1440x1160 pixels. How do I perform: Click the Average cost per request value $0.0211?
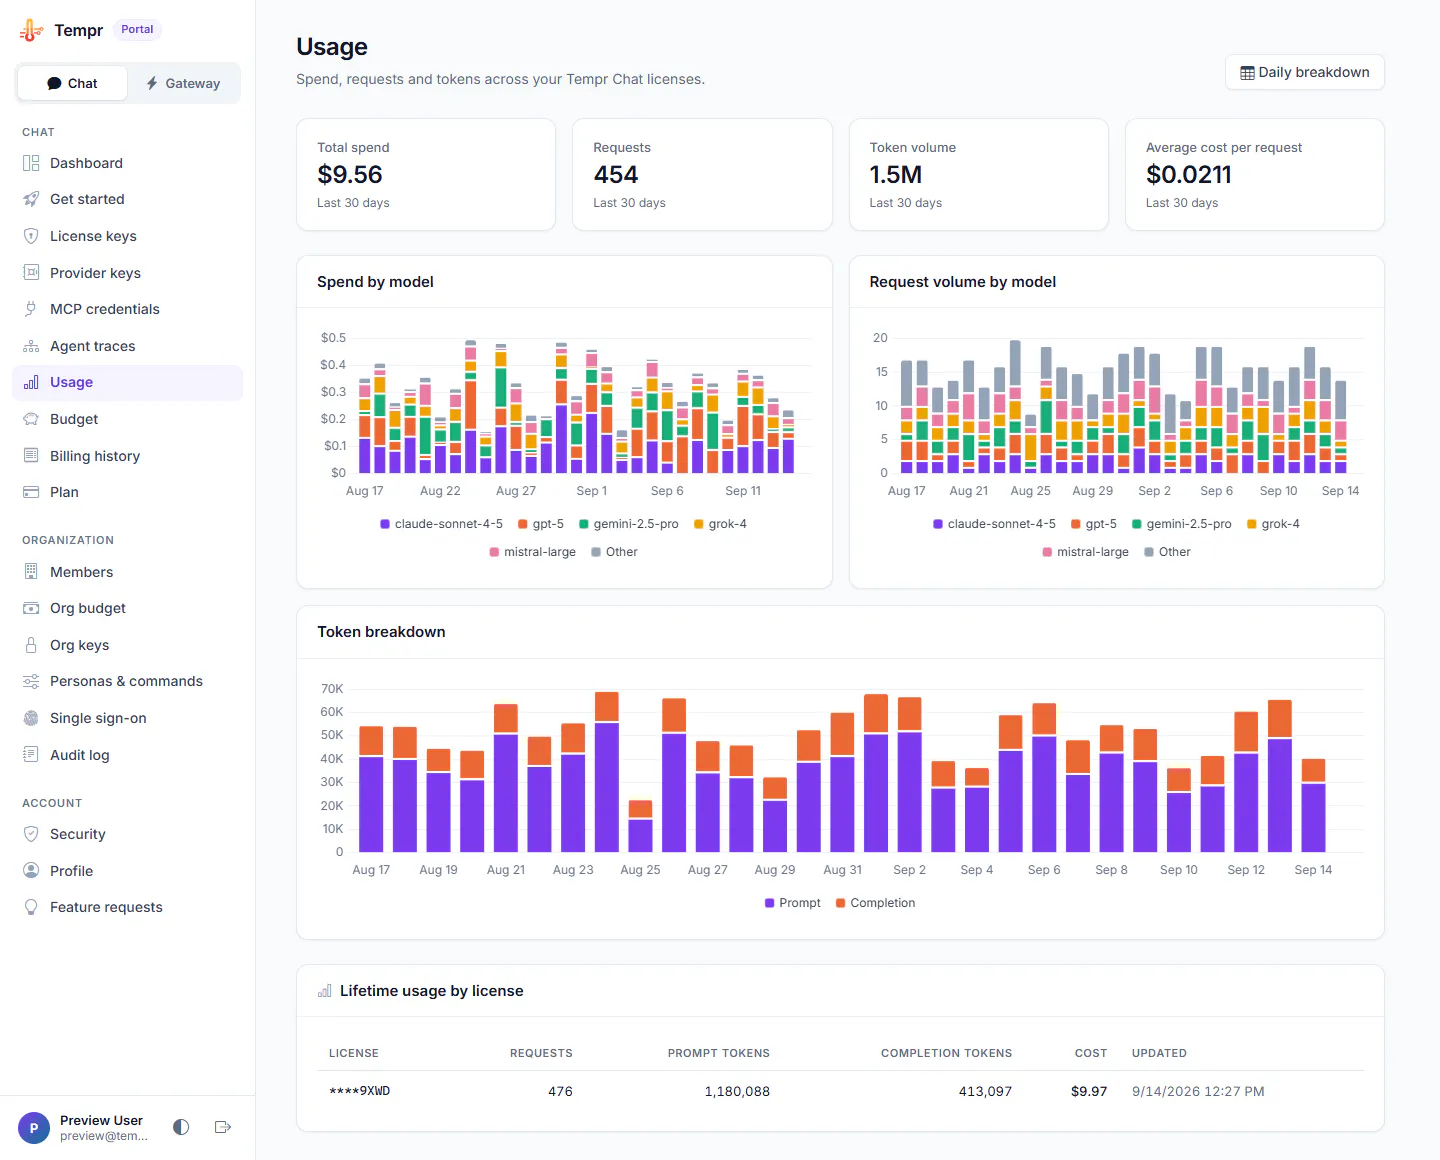tap(1189, 175)
